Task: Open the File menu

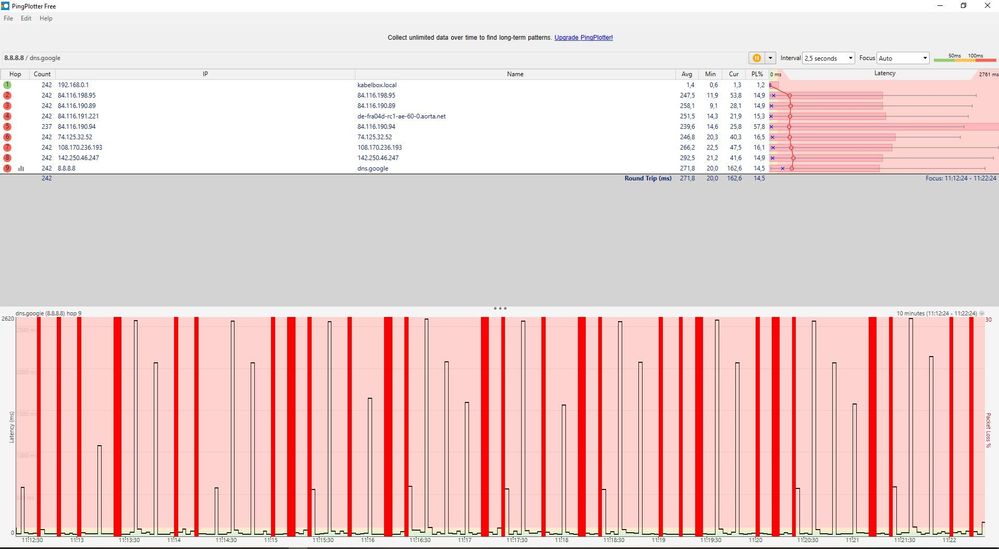Action: (8, 18)
